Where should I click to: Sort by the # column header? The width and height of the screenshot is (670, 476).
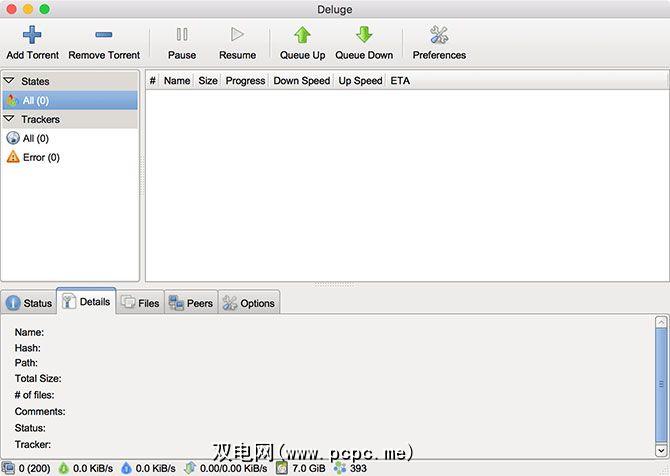tap(153, 80)
